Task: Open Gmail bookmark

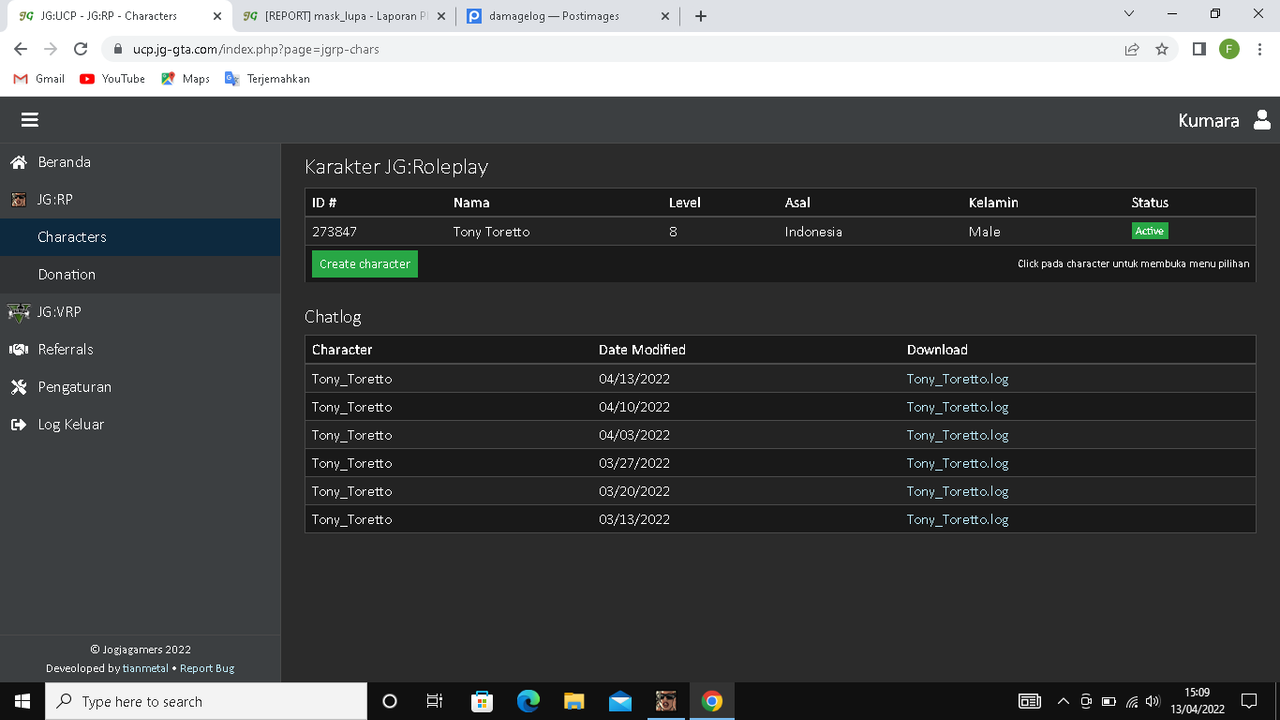Action: tap(39, 79)
